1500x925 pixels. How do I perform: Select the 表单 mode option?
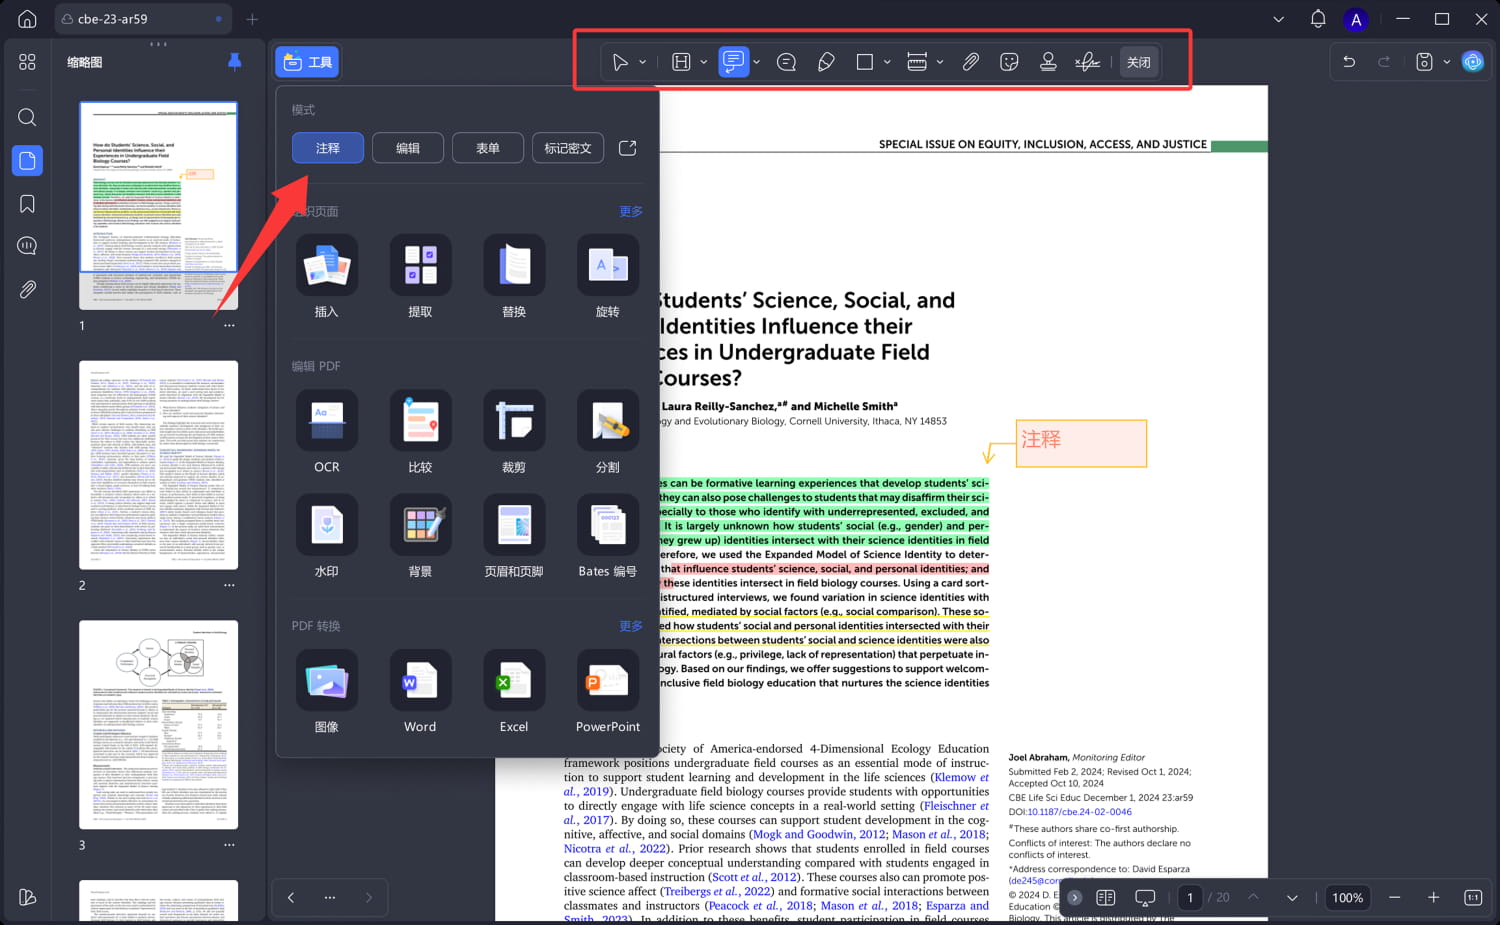coord(488,148)
